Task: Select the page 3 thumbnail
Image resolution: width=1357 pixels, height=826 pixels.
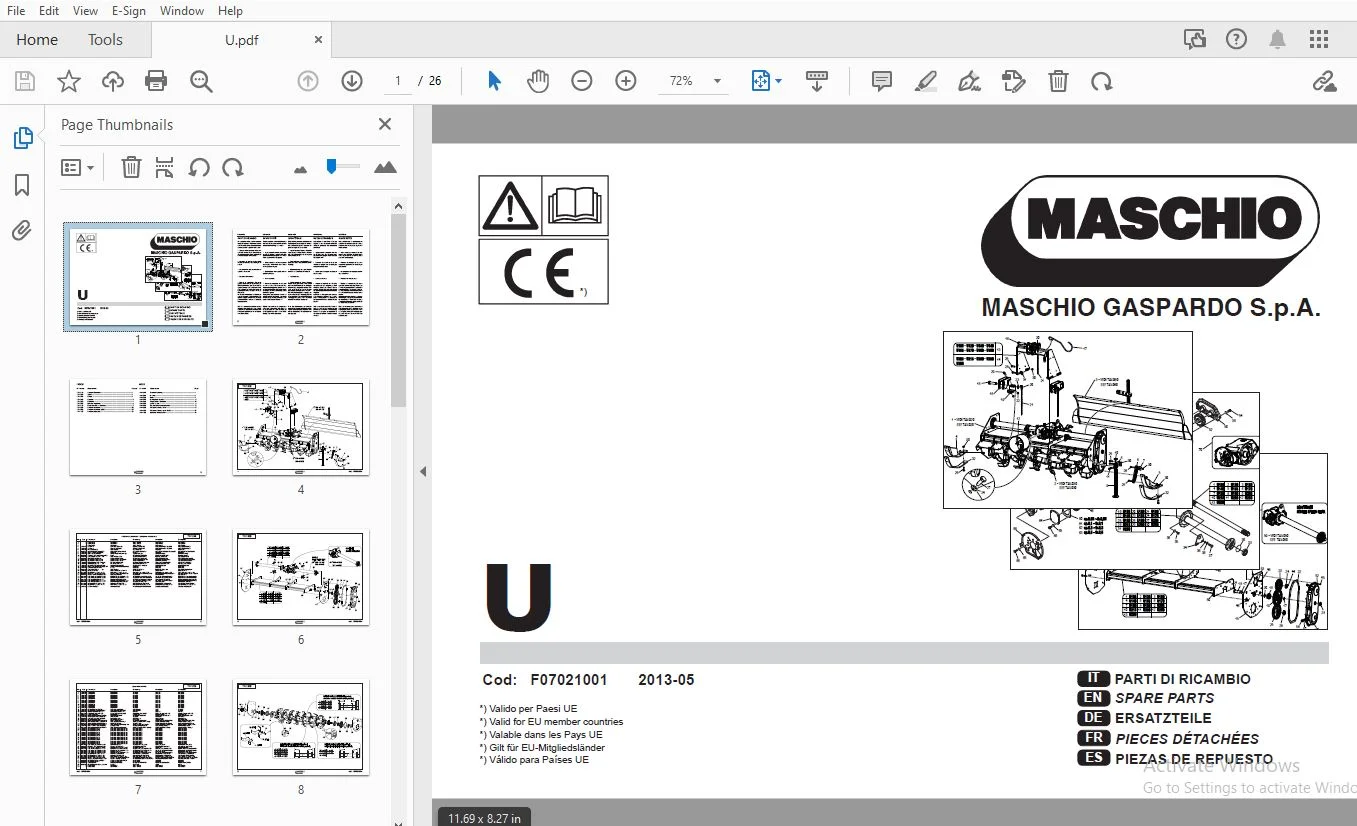Action: (x=138, y=427)
